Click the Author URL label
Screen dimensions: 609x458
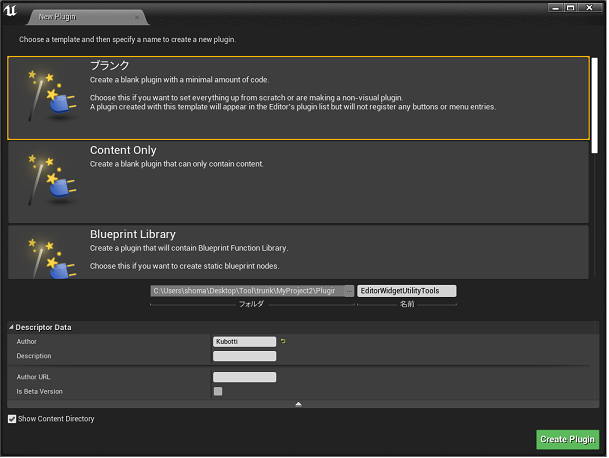[x=33, y=378]
